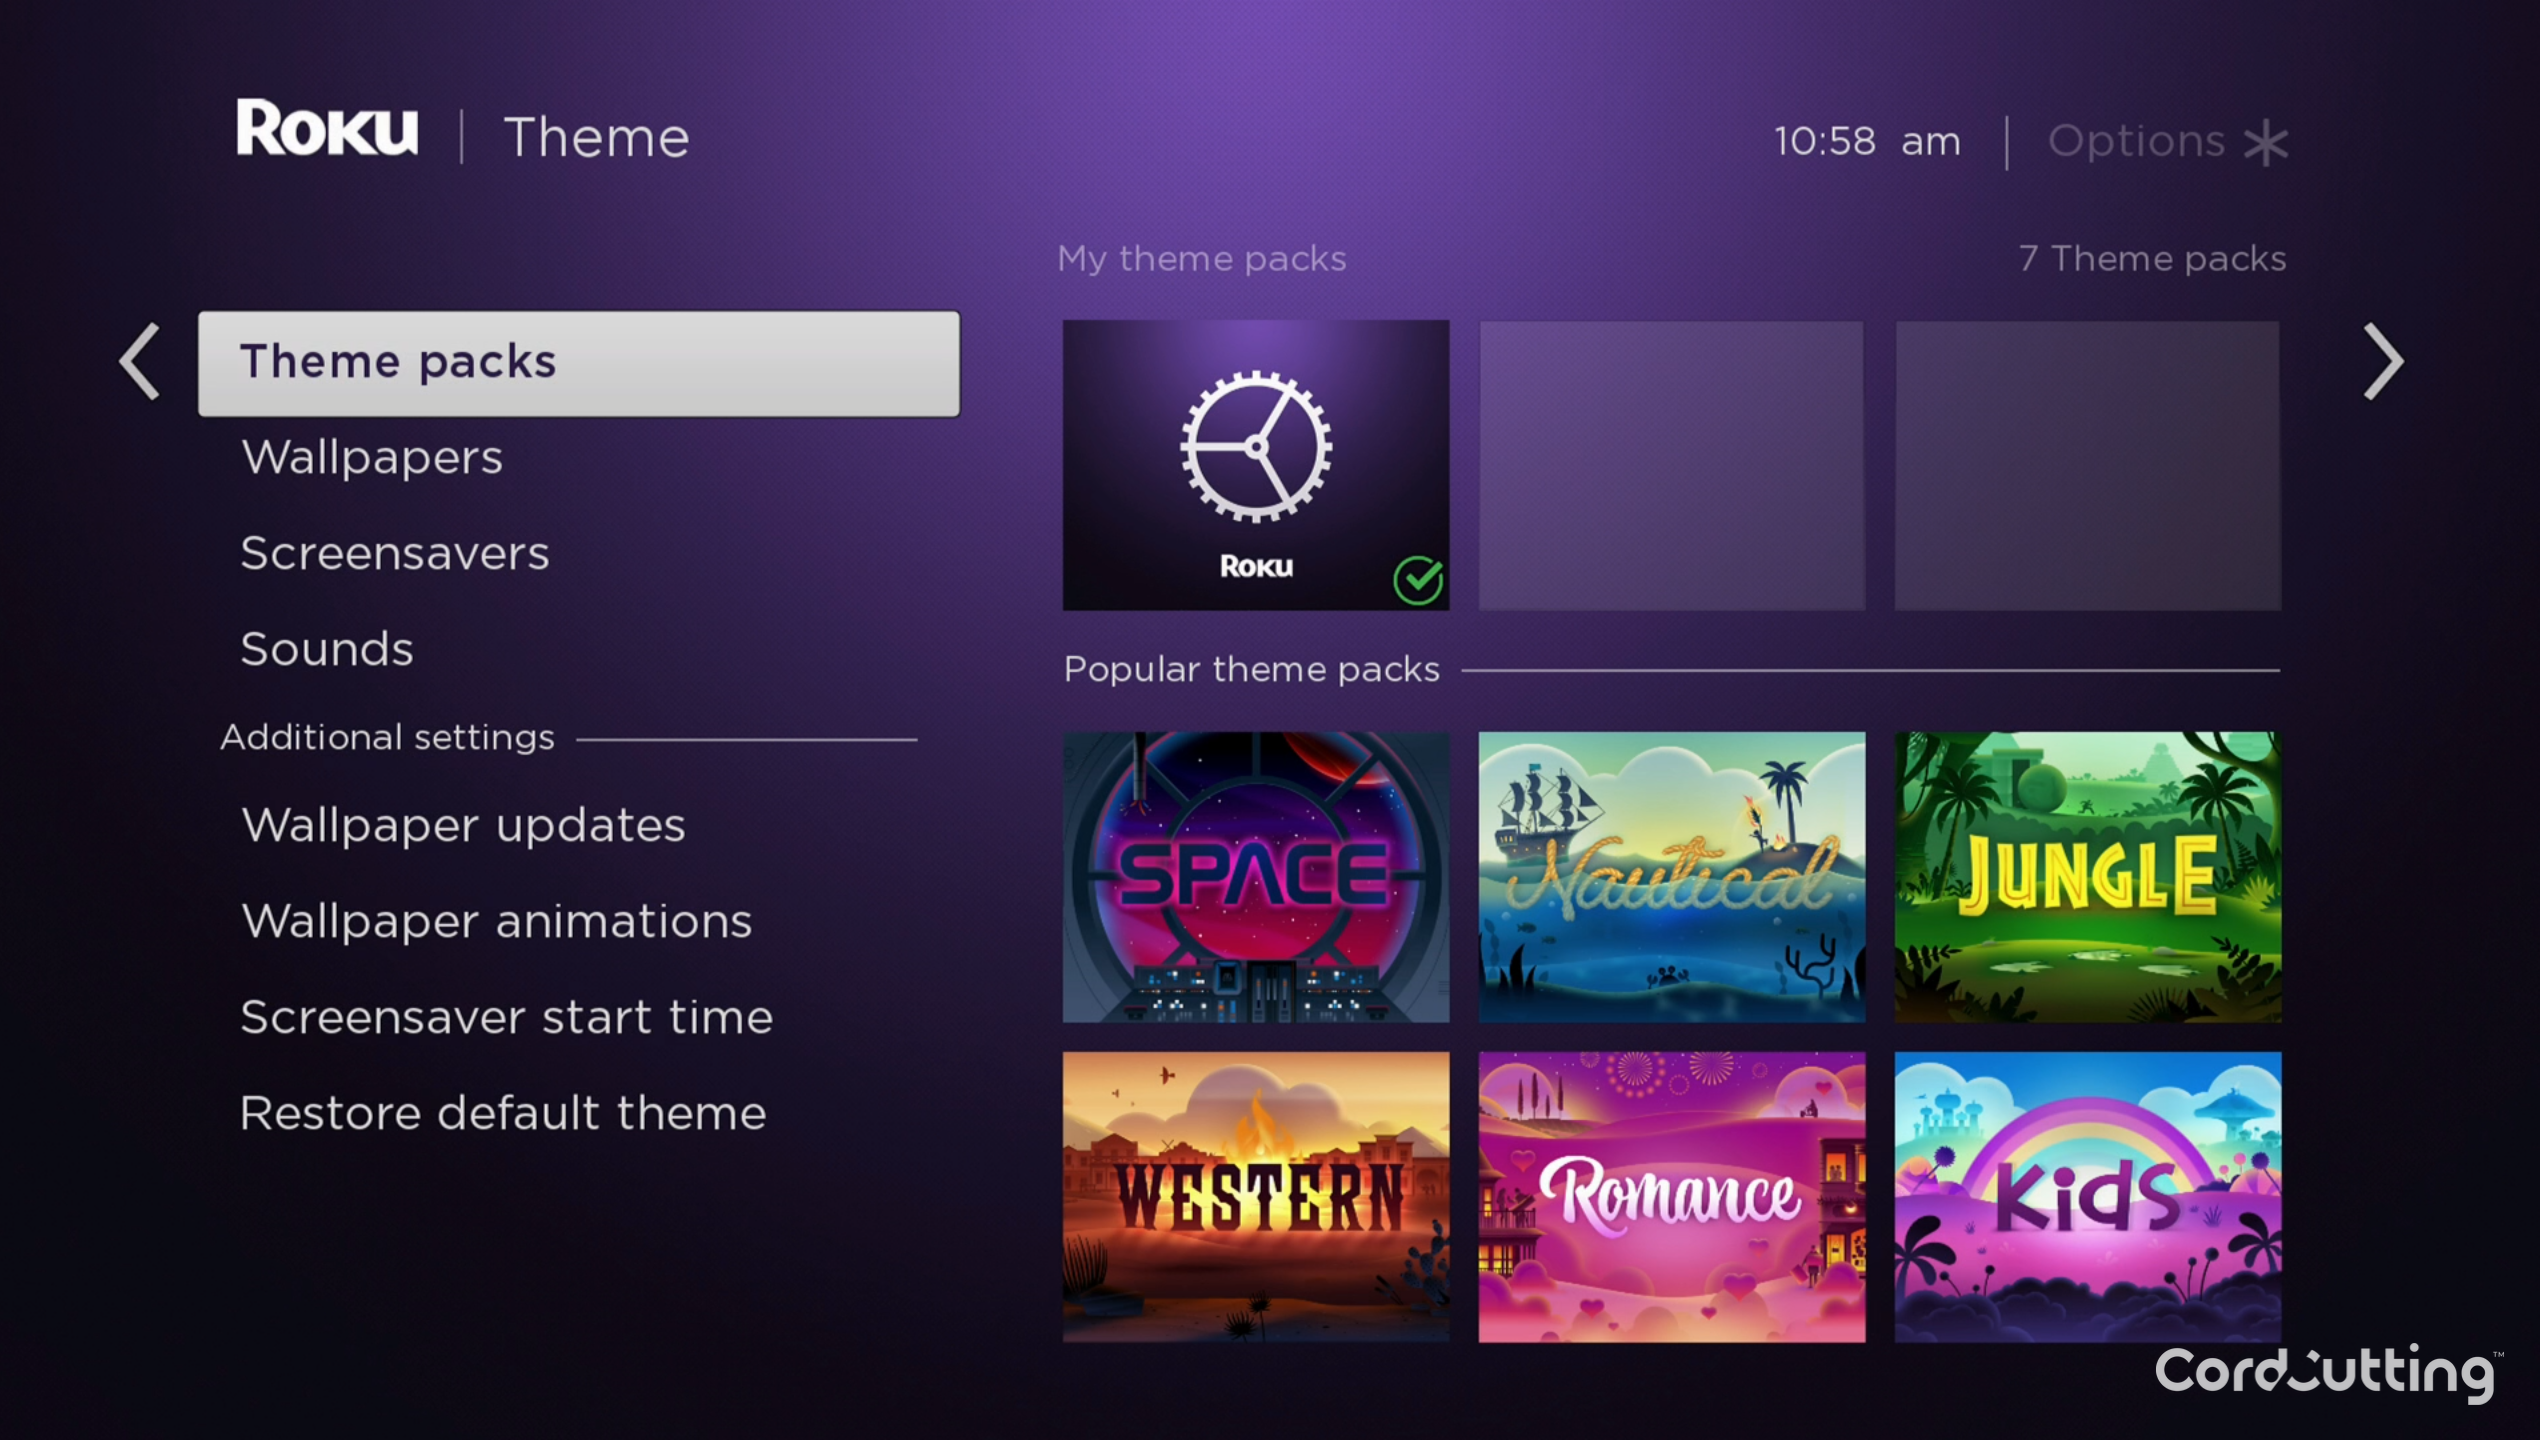This screenshot has height=1440, width=2540.
Task: Open Options menu with asterisk icon
Action: click(2168, 138)
